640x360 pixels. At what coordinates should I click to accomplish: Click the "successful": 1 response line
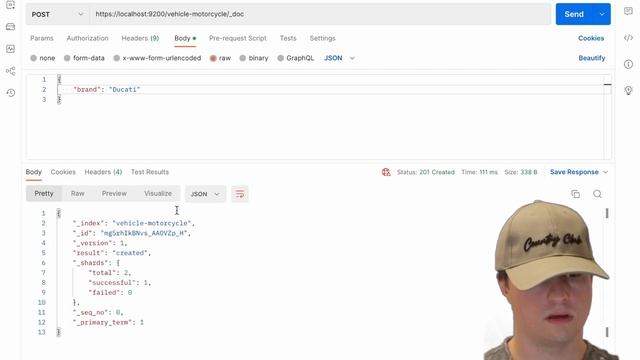[120, 282]
